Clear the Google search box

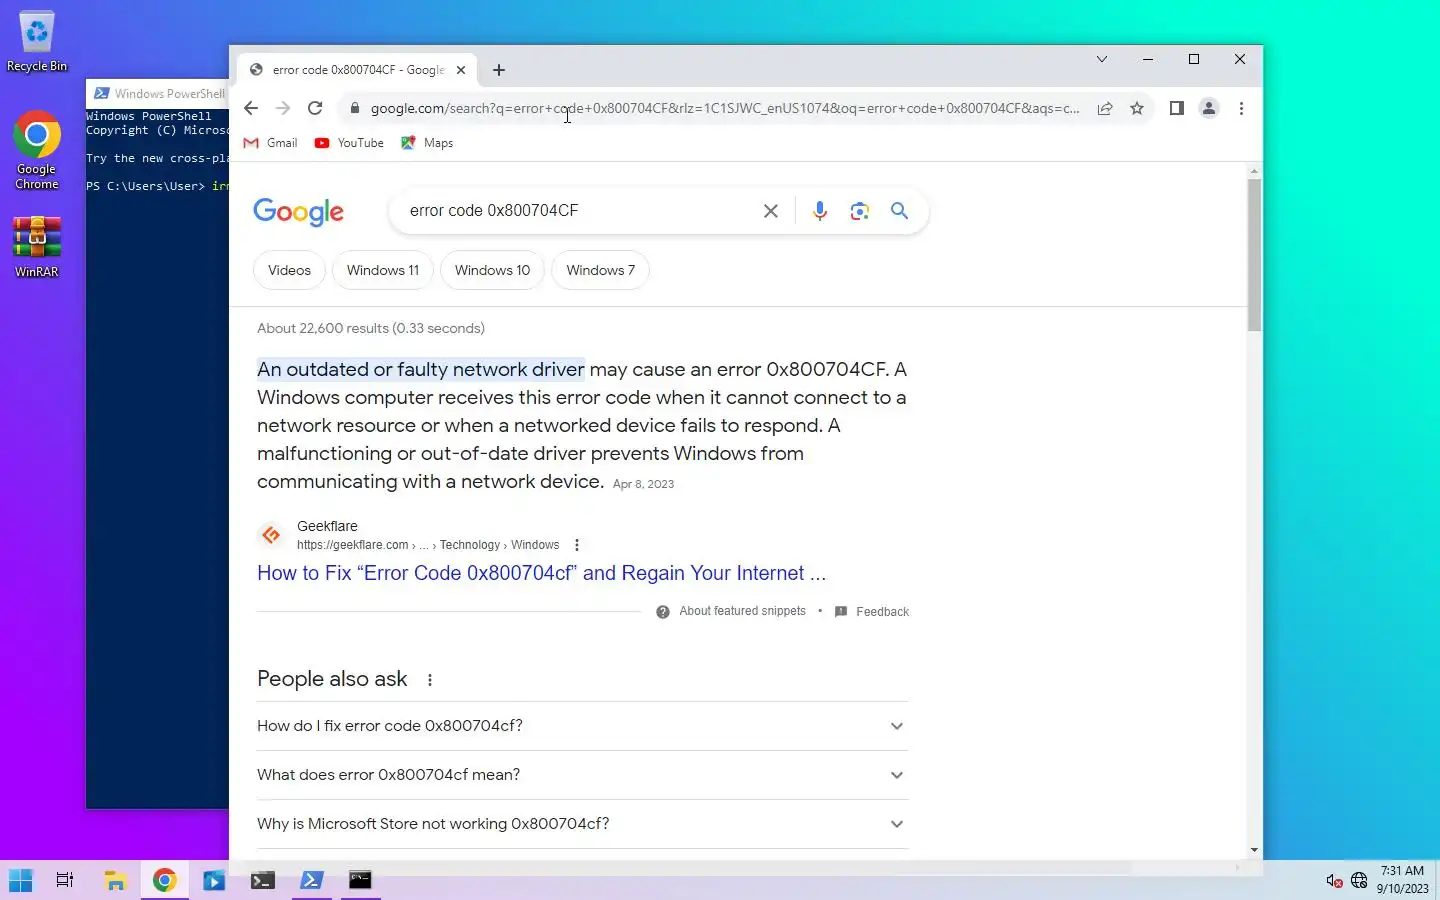point(771,211)
